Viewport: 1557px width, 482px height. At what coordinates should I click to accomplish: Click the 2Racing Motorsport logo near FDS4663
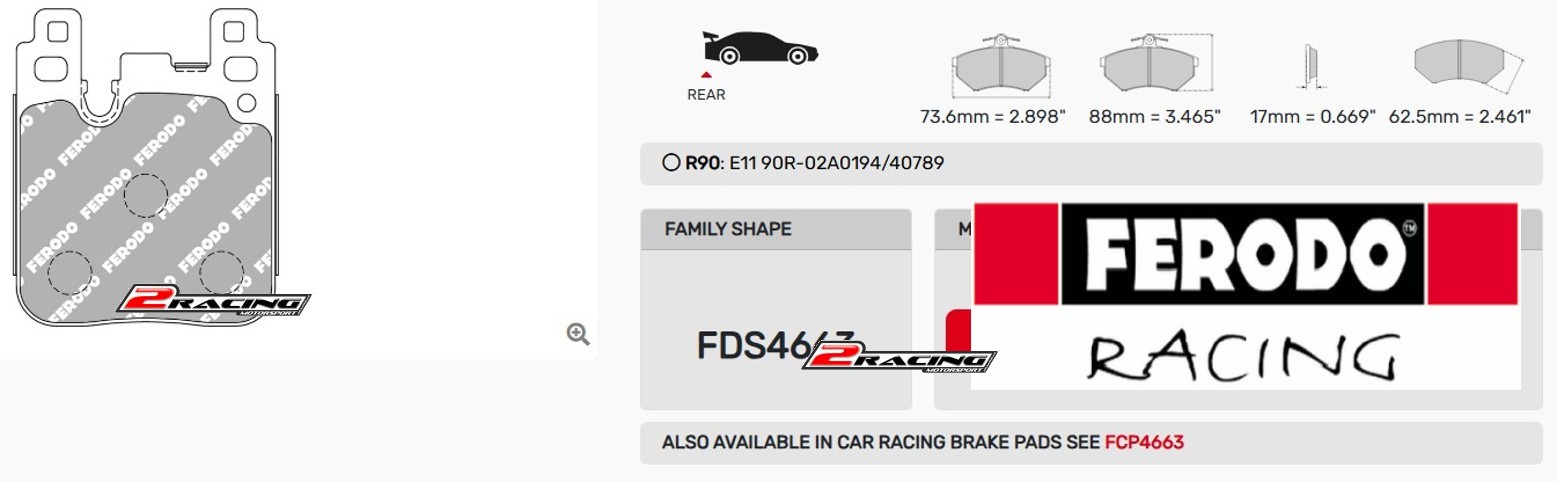(x=899, y=356)
